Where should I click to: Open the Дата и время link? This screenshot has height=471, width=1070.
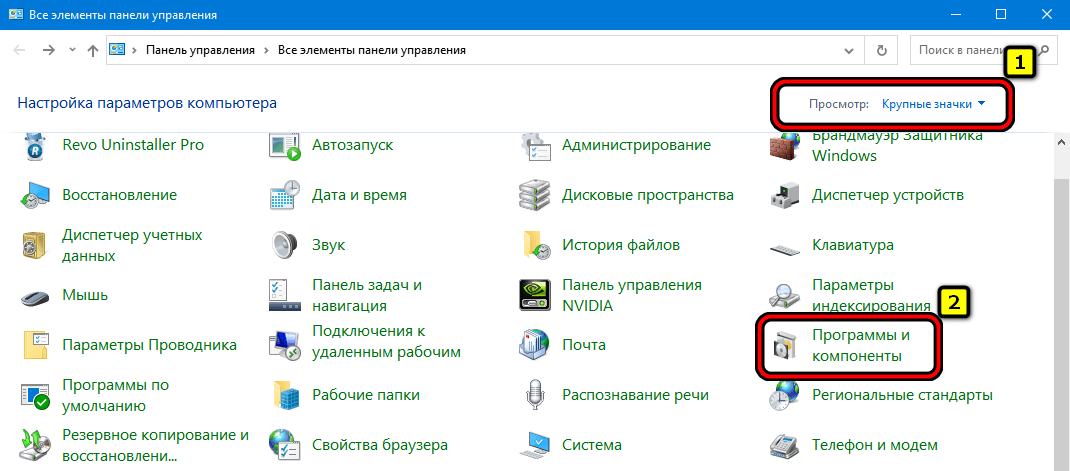[x=359, y=195]
